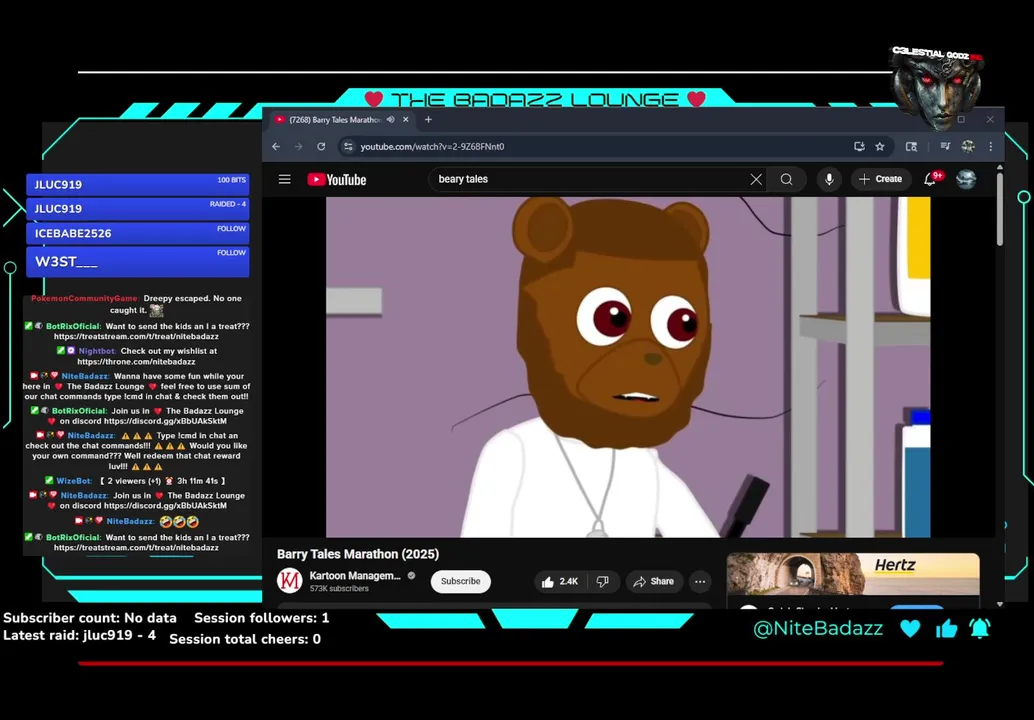Bookmark this page with the star
1034x720 pixels.
tap(880, 146)
